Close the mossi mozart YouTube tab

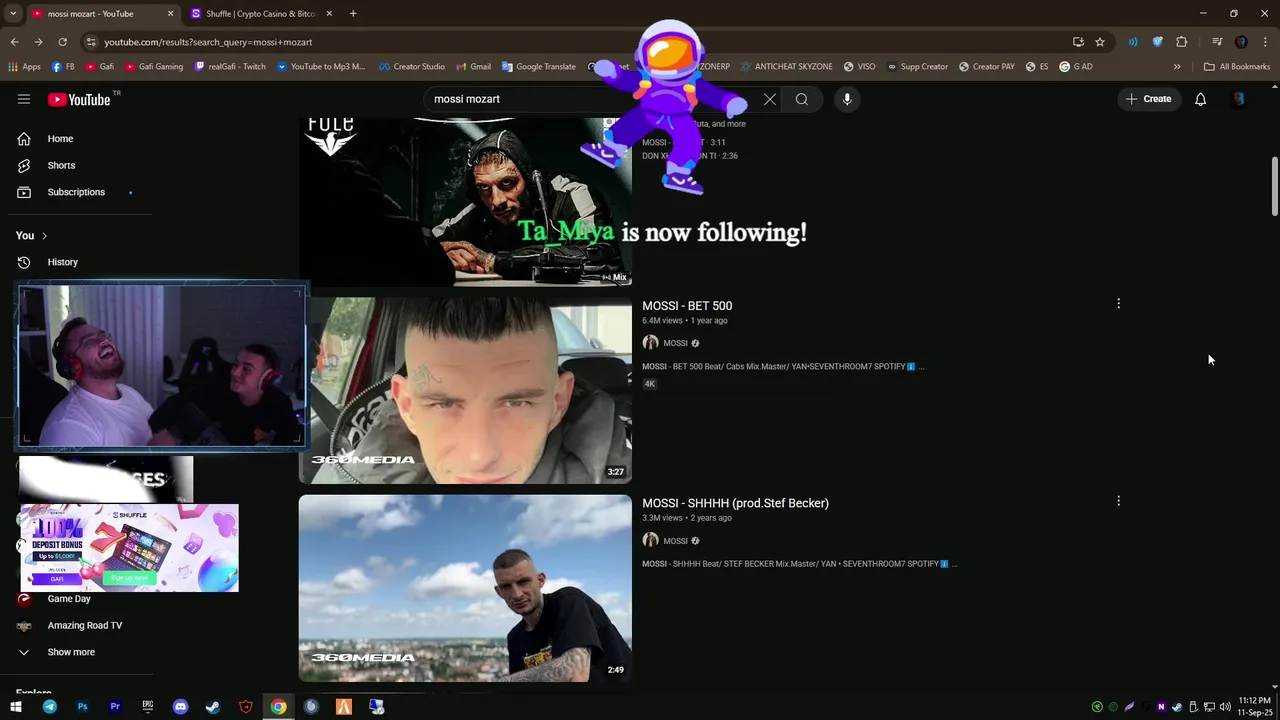click(x=170, y=14)
